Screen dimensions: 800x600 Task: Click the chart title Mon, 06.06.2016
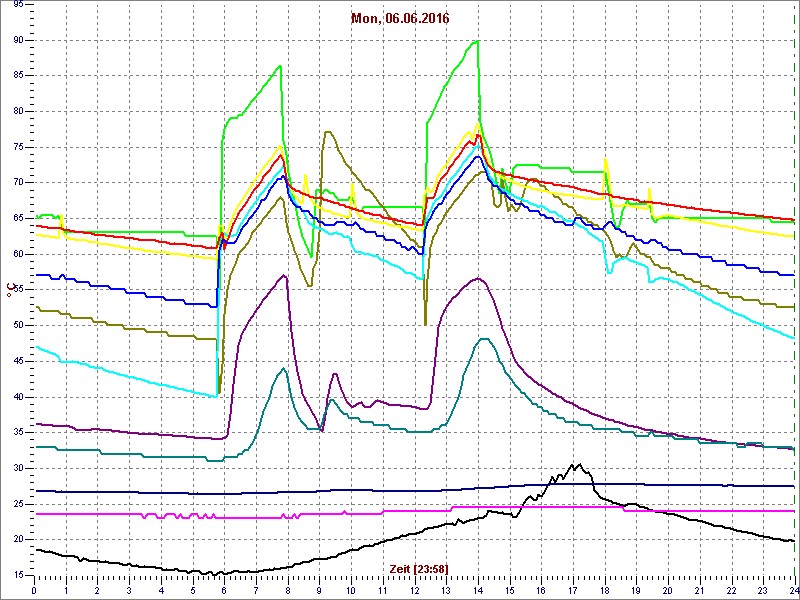pyautogui.click(x=400, y=19)
